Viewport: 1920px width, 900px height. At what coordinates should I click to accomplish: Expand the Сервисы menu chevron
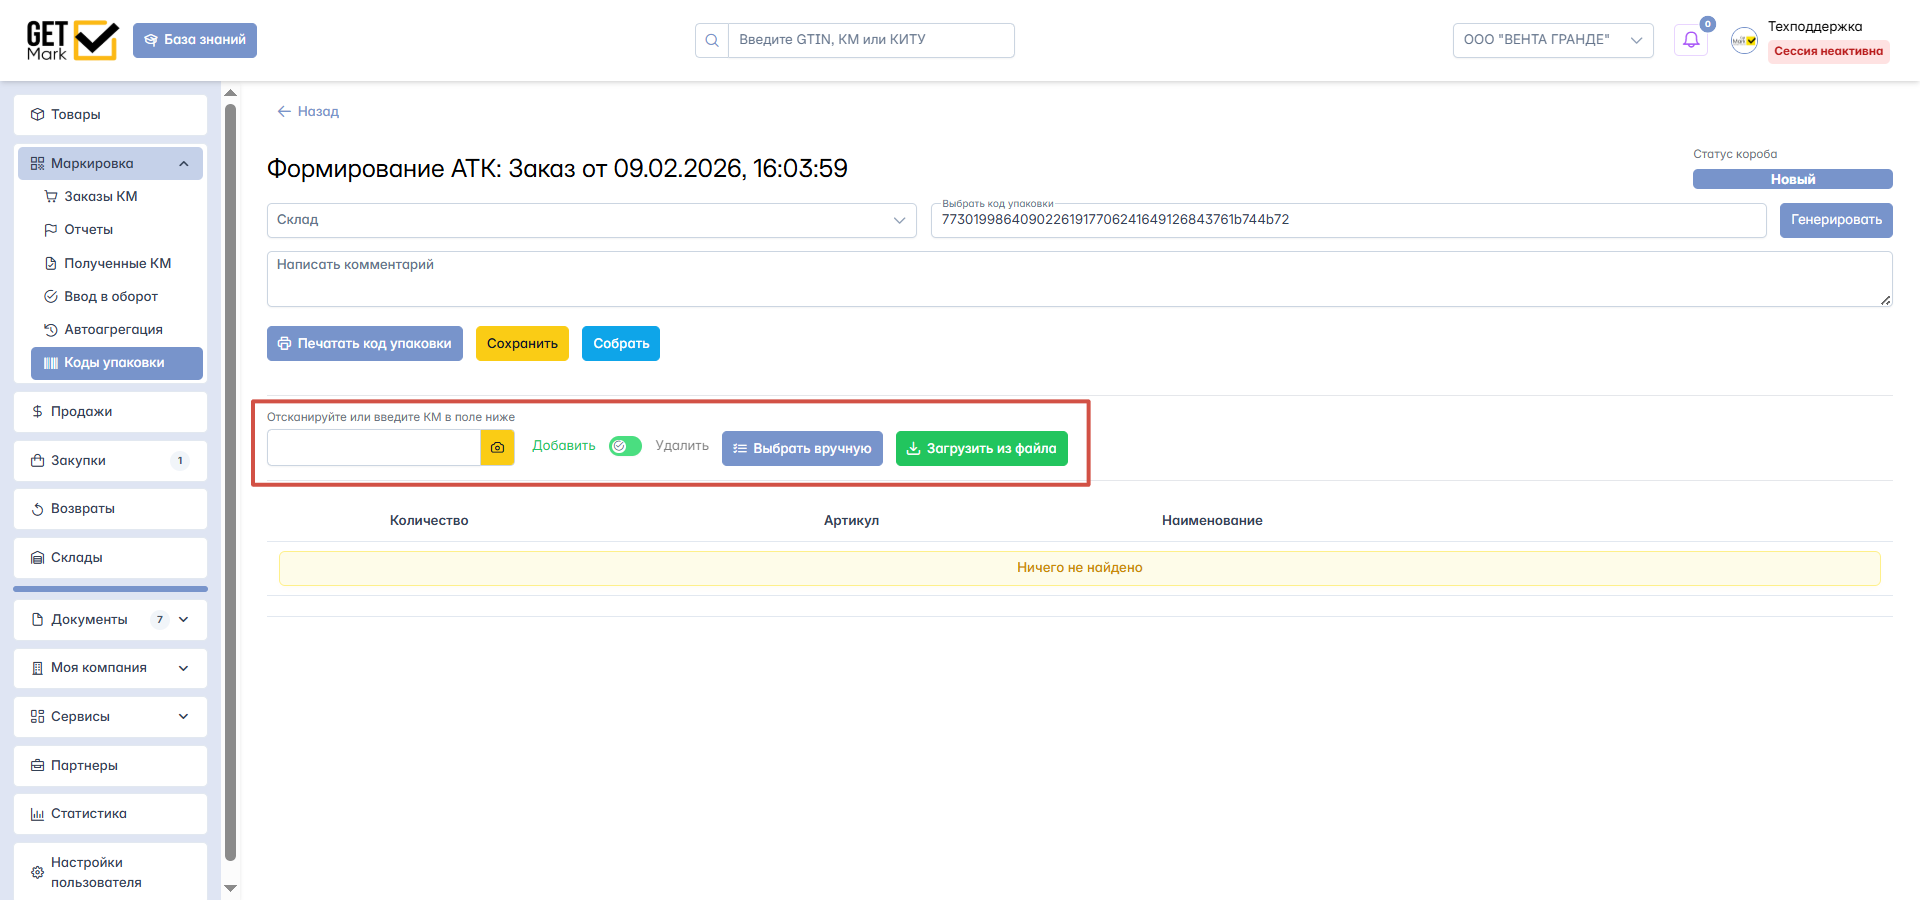point(184,716)
